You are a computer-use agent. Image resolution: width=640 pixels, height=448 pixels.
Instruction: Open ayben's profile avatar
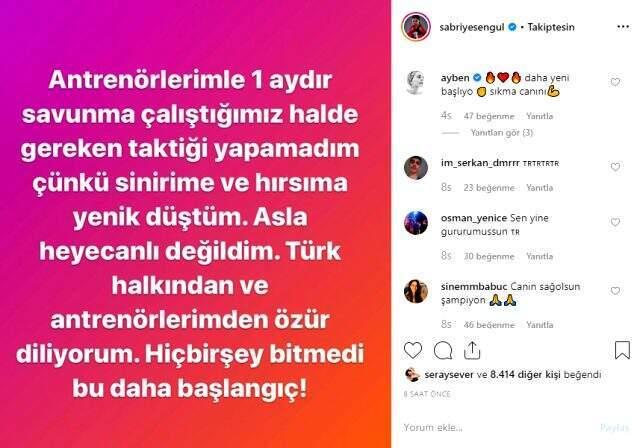pos(416,82)
